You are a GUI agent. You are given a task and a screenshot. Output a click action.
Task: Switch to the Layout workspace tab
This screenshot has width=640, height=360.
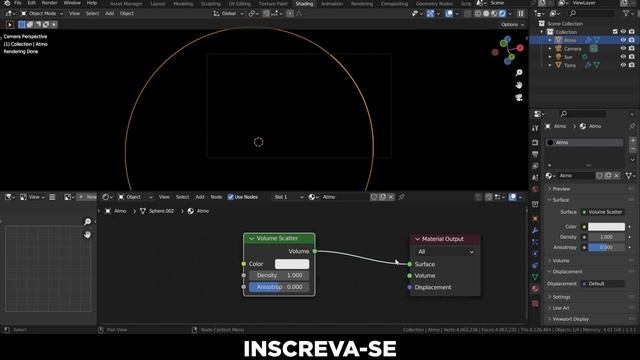pos(158,4)
